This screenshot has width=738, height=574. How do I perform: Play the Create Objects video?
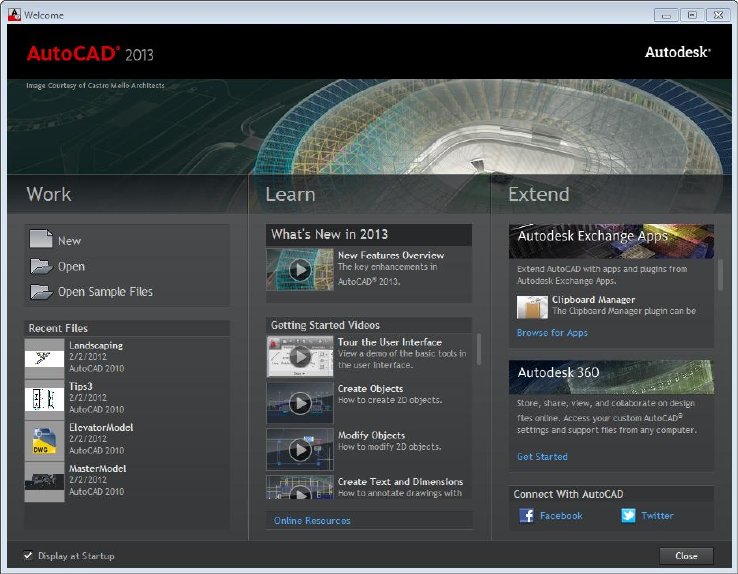click(x=300, y=403)
